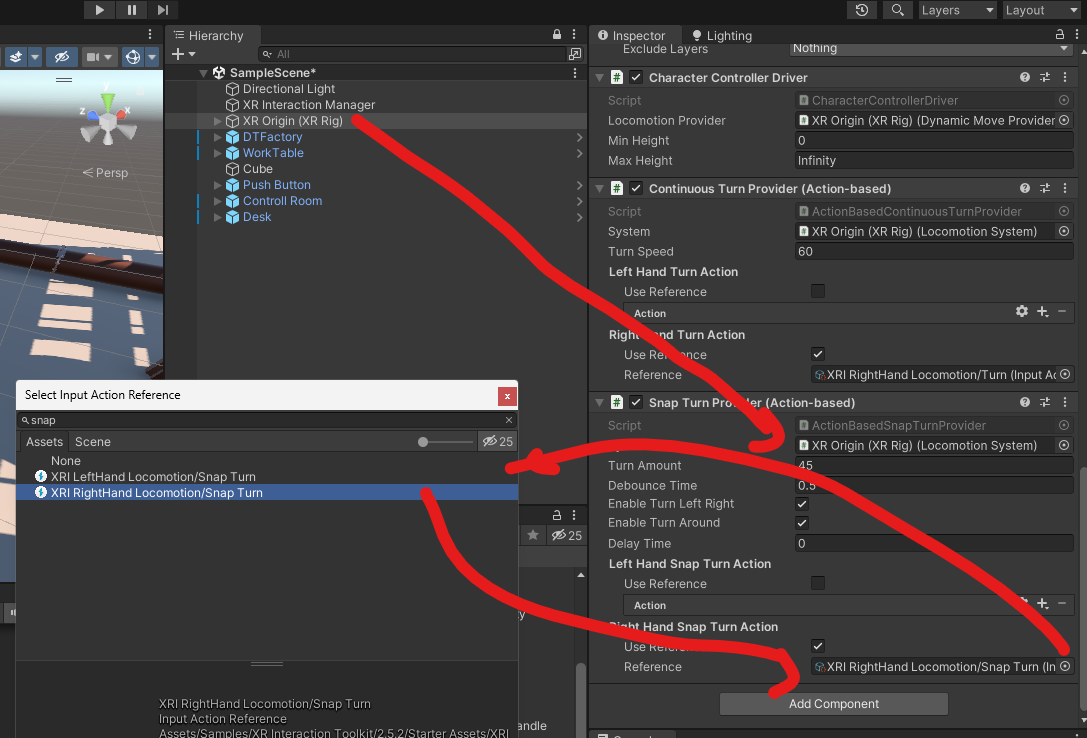Uncheck Enable Turn Around
This screenshot has height=738, width=1087.
click(802, 523)
